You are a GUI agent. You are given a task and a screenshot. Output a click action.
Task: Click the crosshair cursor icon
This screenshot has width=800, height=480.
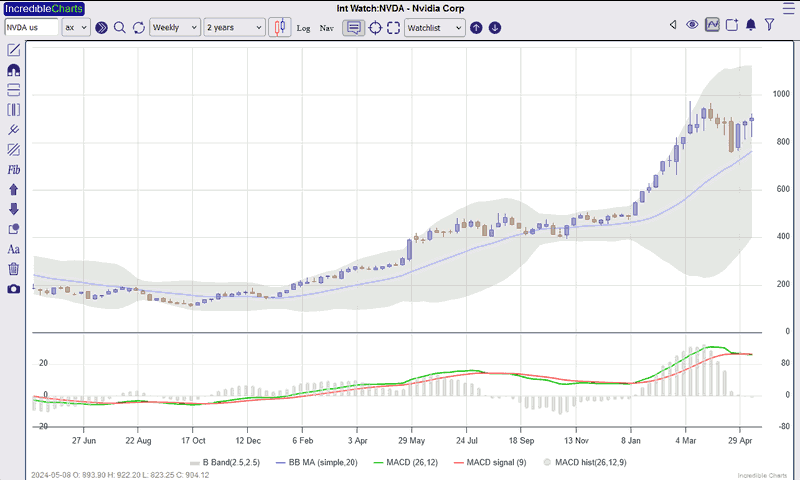pos(375,28)
